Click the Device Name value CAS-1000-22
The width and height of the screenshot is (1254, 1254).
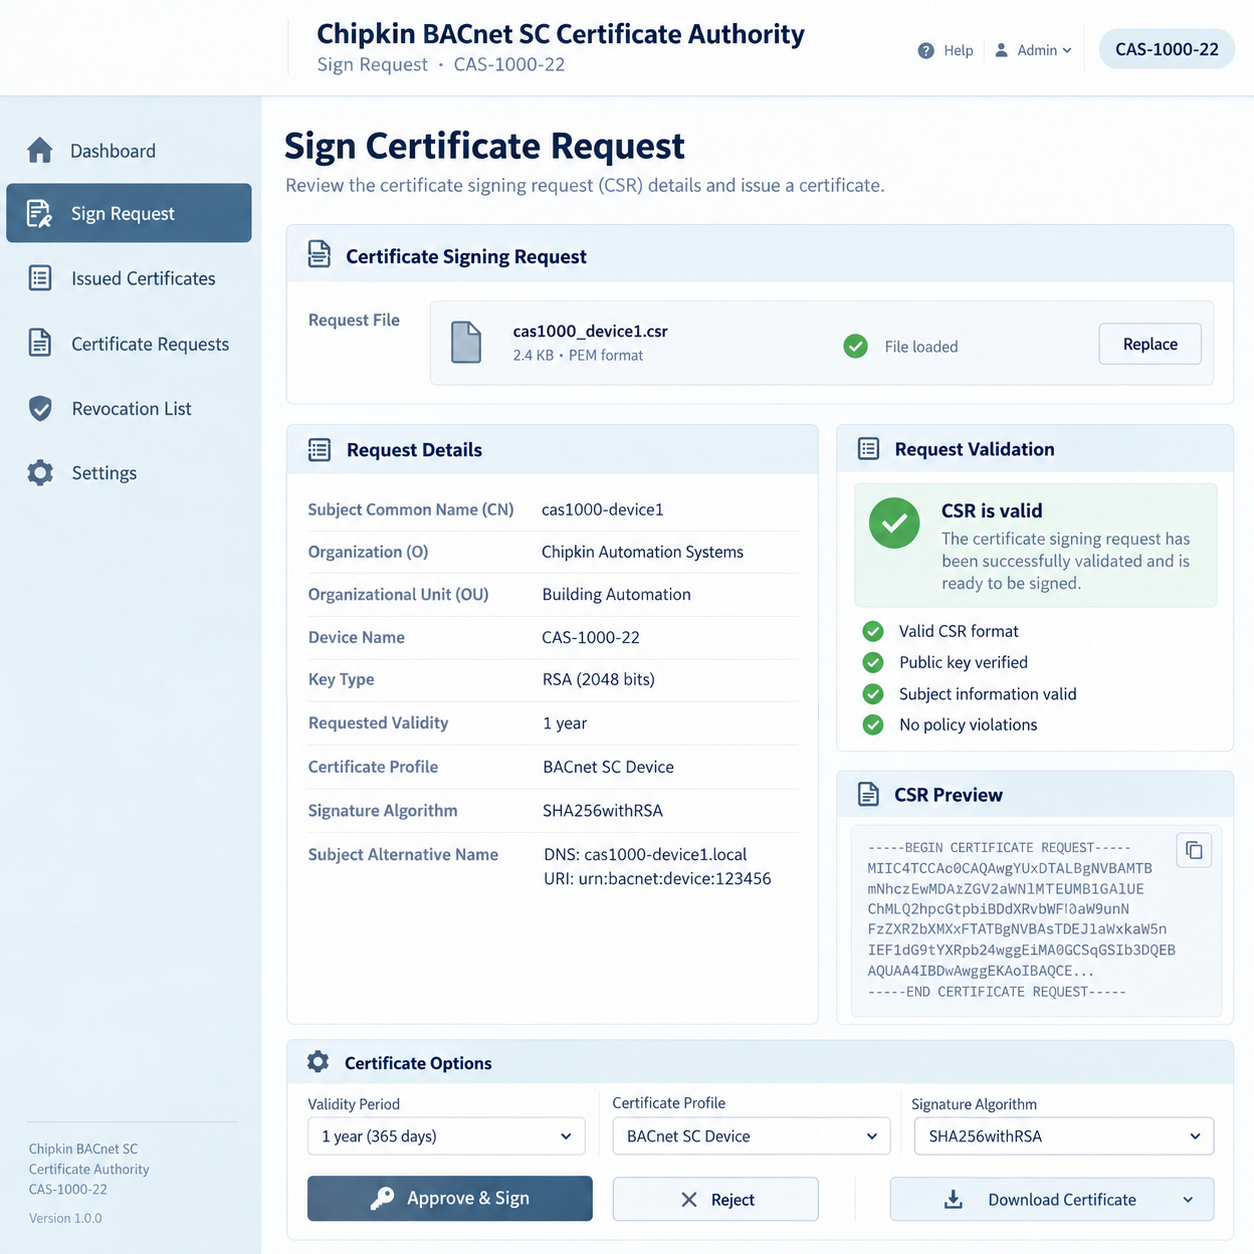(591, 637)
